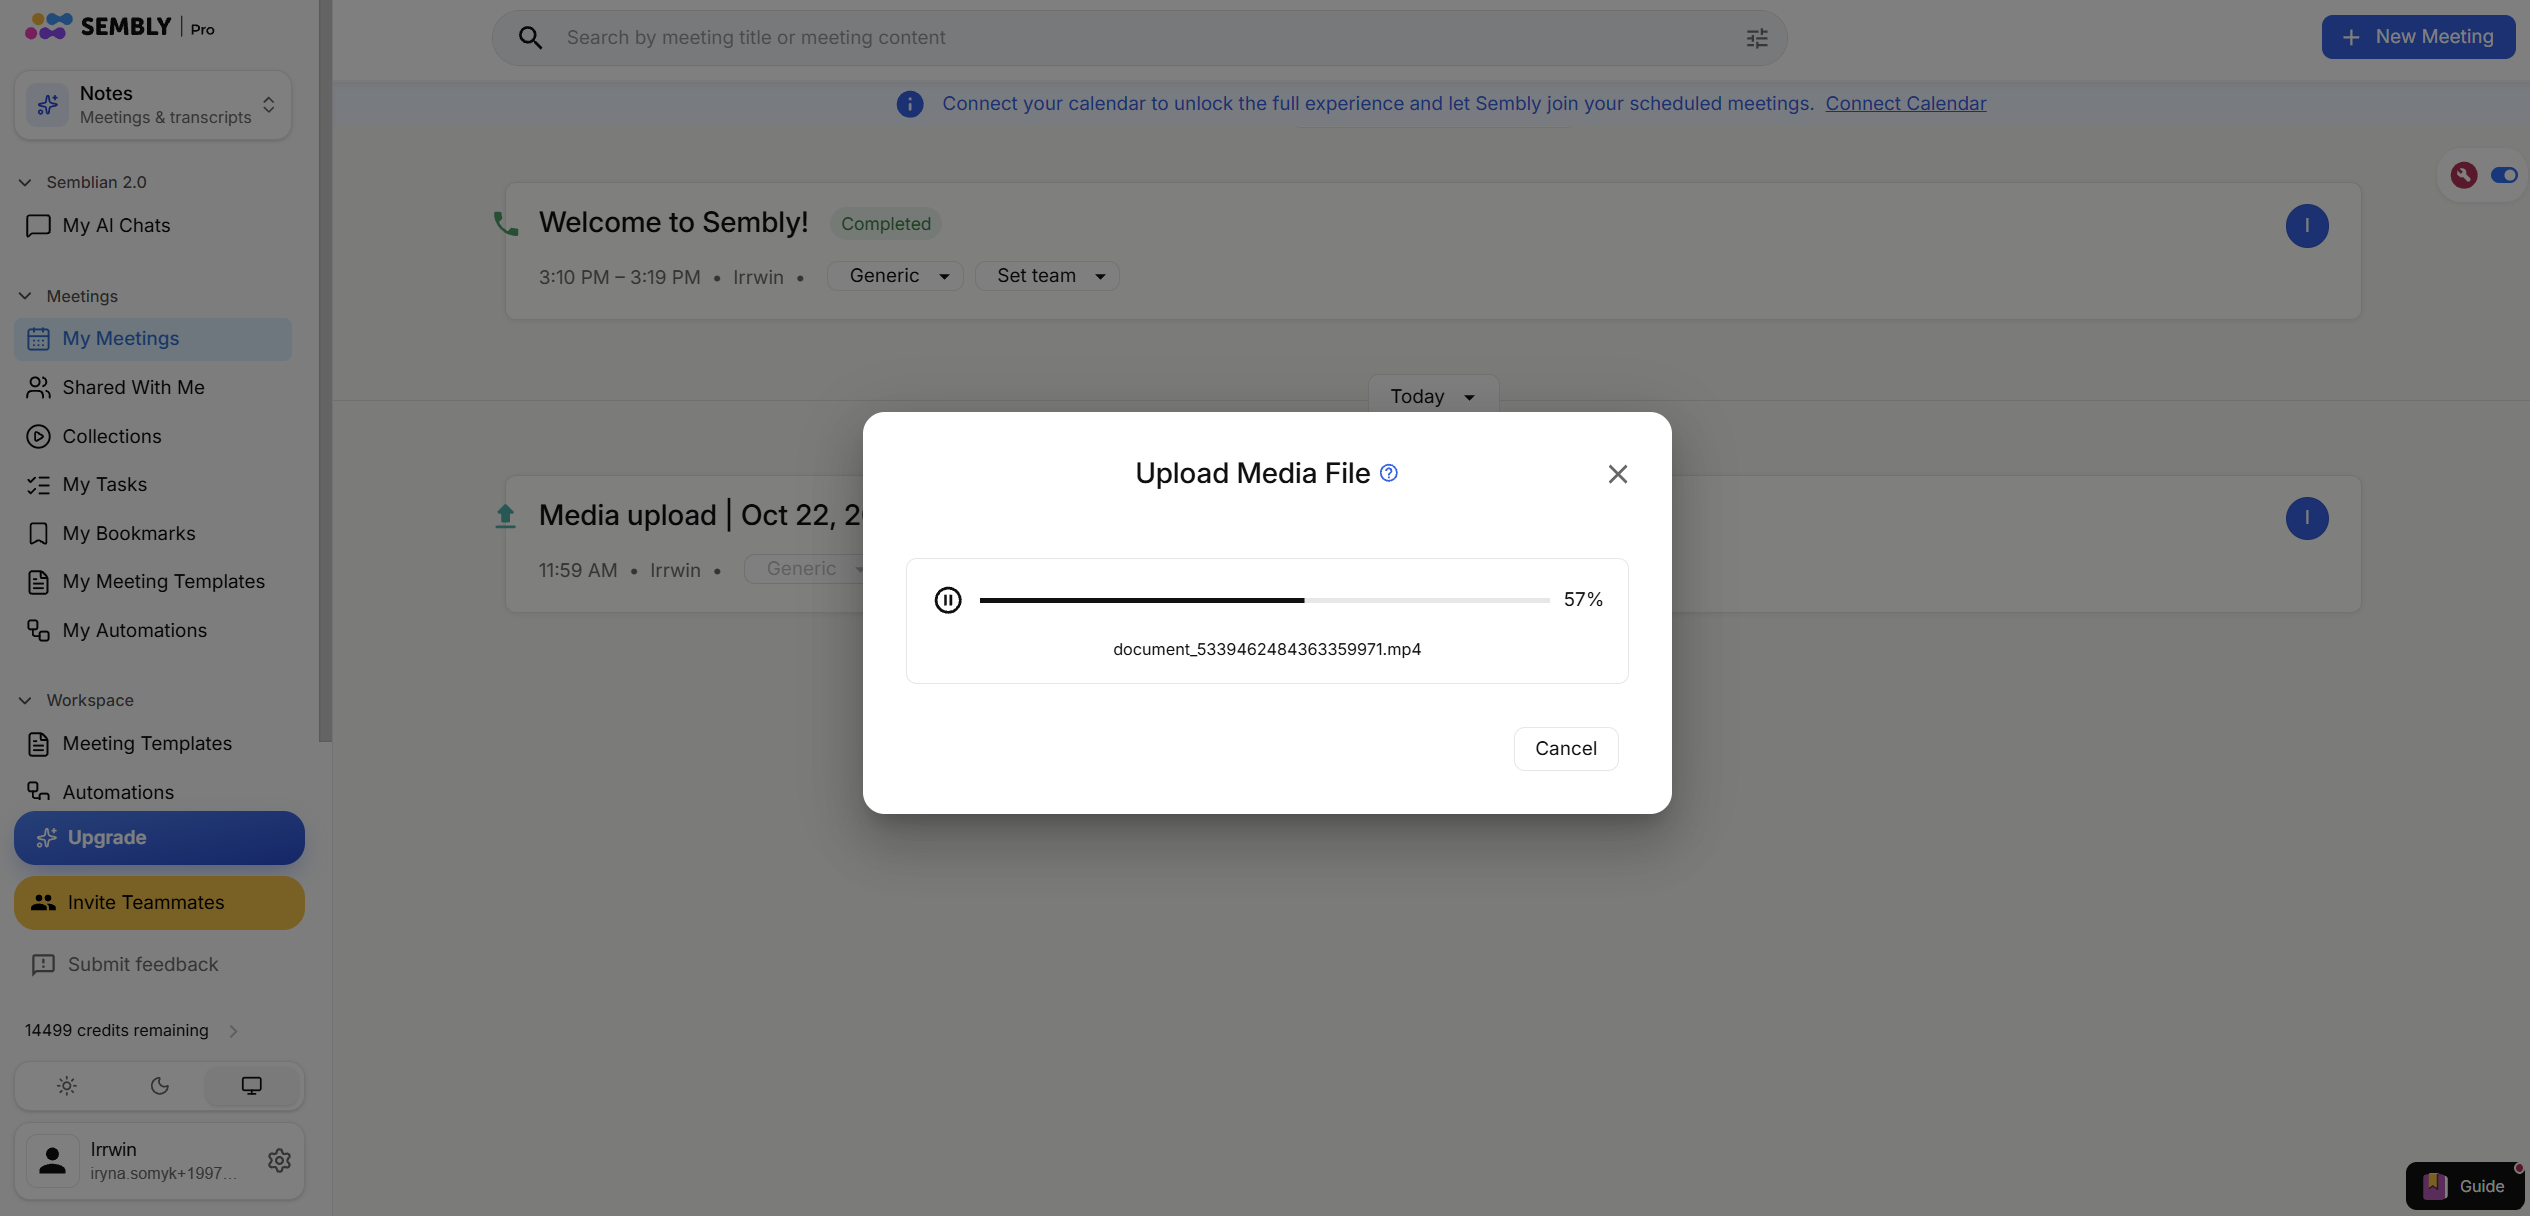Select system theme monitor icon
Image resolution: width=2530 pixels, height=1216 pixels.
click(252, 1086)
